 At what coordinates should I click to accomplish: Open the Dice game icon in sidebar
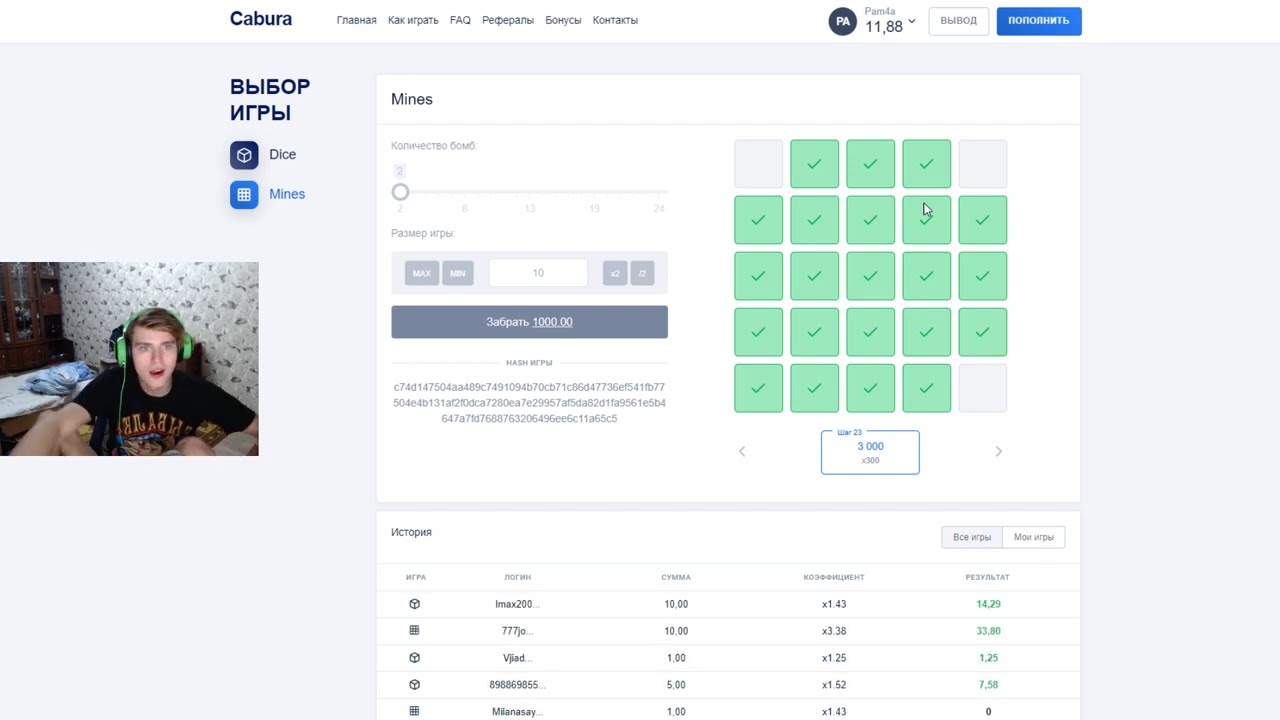[244, 155]
